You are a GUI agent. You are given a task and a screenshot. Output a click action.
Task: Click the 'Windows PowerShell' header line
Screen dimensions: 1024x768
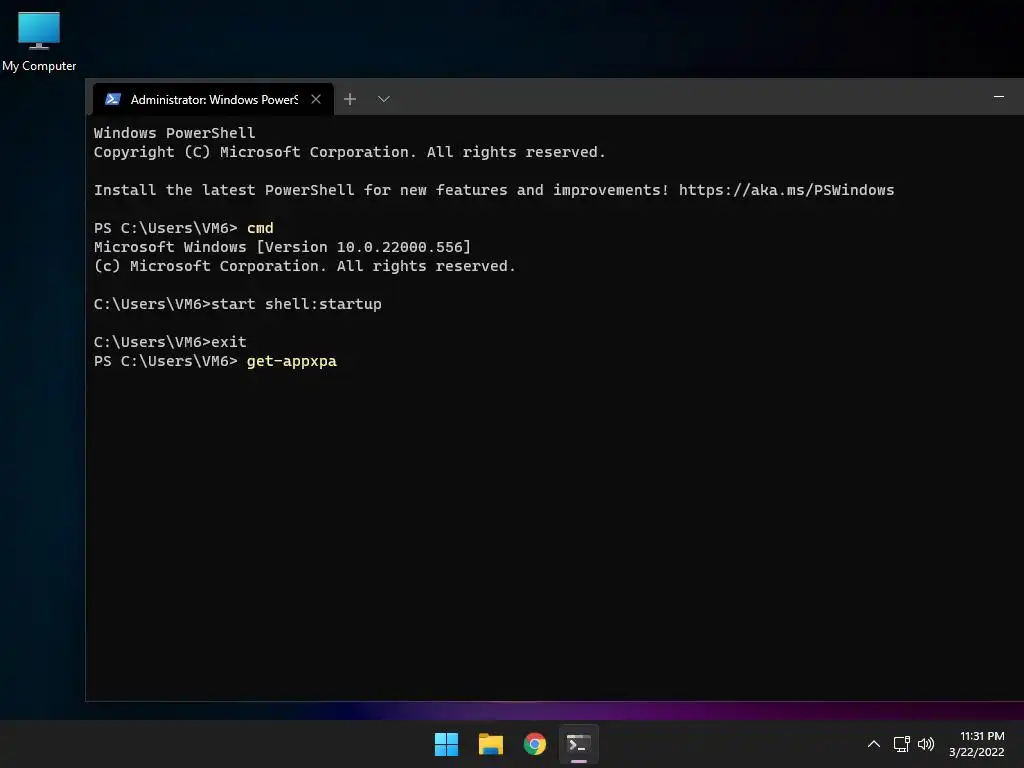[x=174, y=133]
